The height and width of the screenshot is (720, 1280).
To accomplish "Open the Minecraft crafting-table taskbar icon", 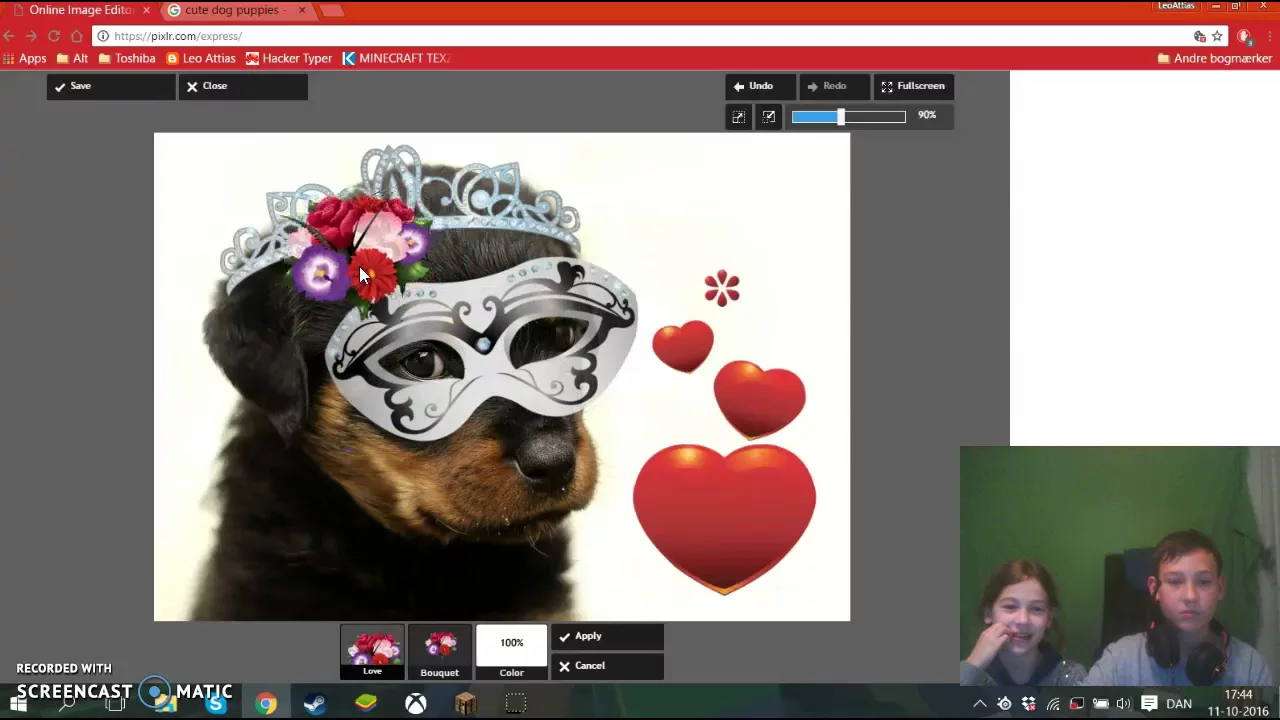I will 465,704.
